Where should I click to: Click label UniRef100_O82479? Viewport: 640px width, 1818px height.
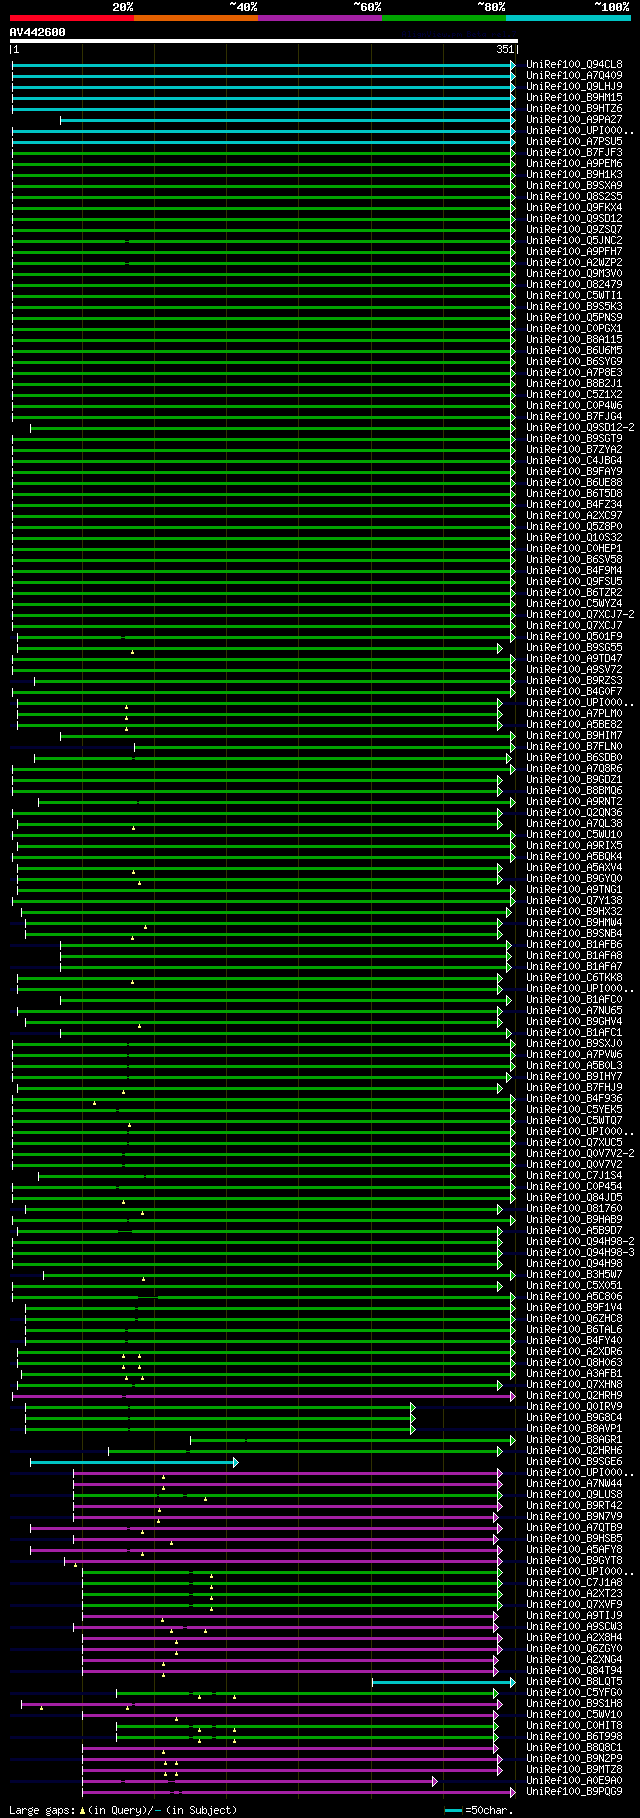click(574, 285)
